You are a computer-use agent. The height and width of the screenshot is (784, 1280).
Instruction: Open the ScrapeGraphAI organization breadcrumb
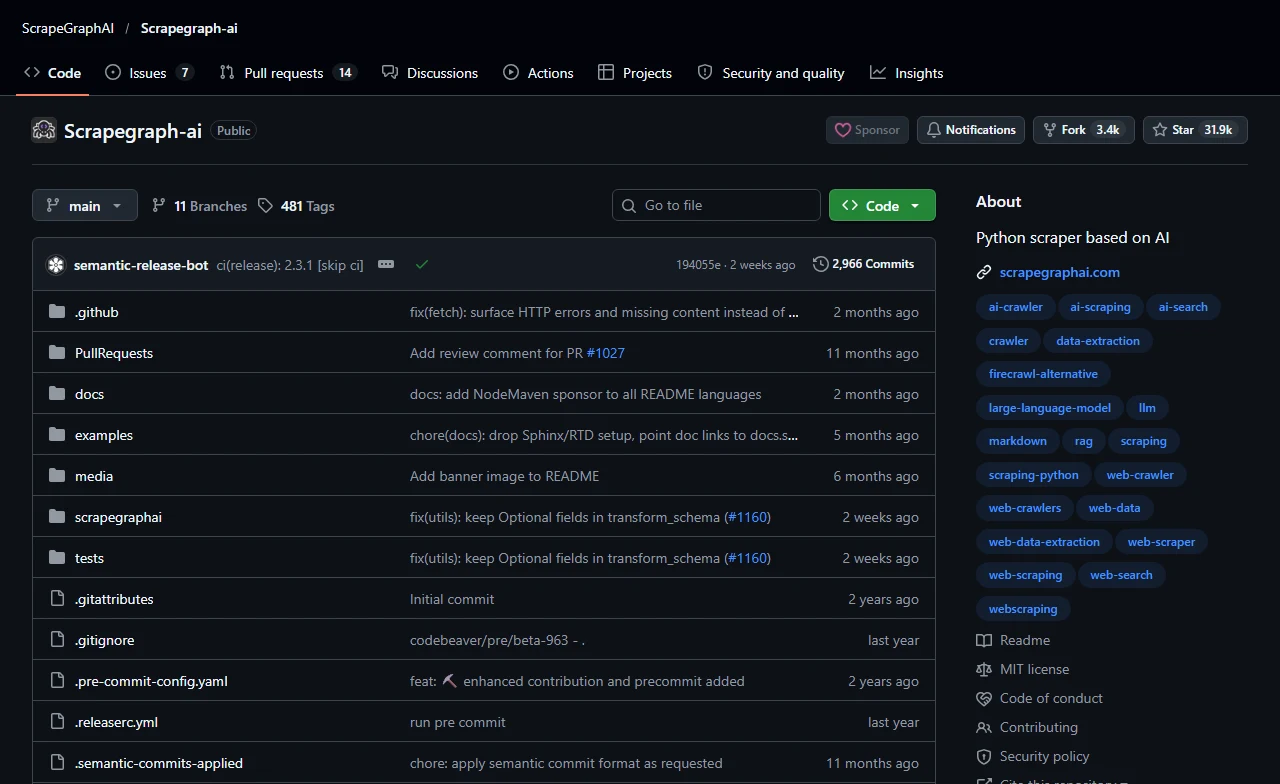coord(68,28)
